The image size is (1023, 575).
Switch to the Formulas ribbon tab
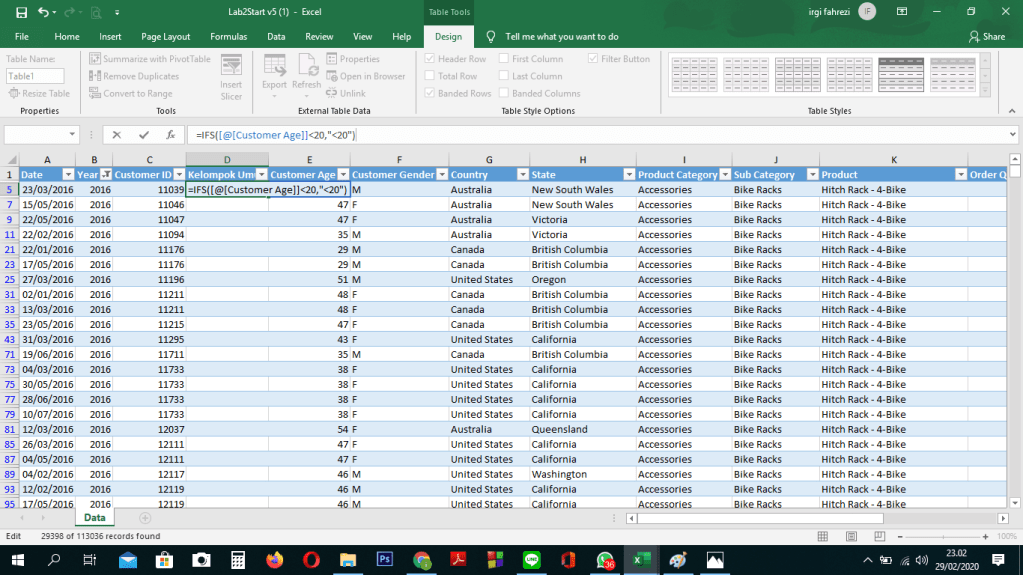coord(228,36)
